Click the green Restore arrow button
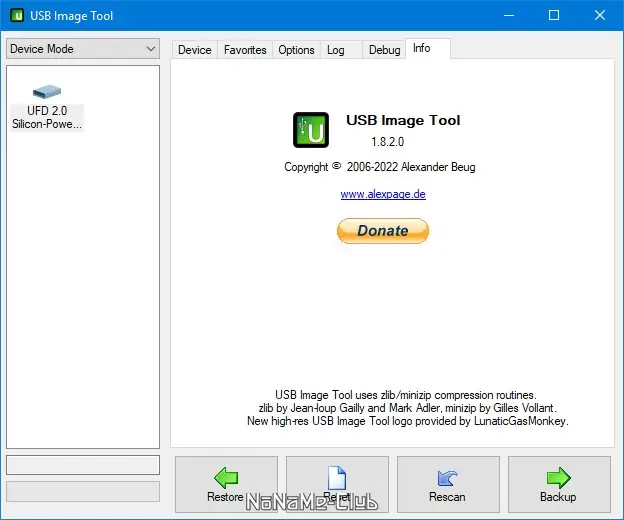Screen dimensions: 624x520 coord(226,484)
